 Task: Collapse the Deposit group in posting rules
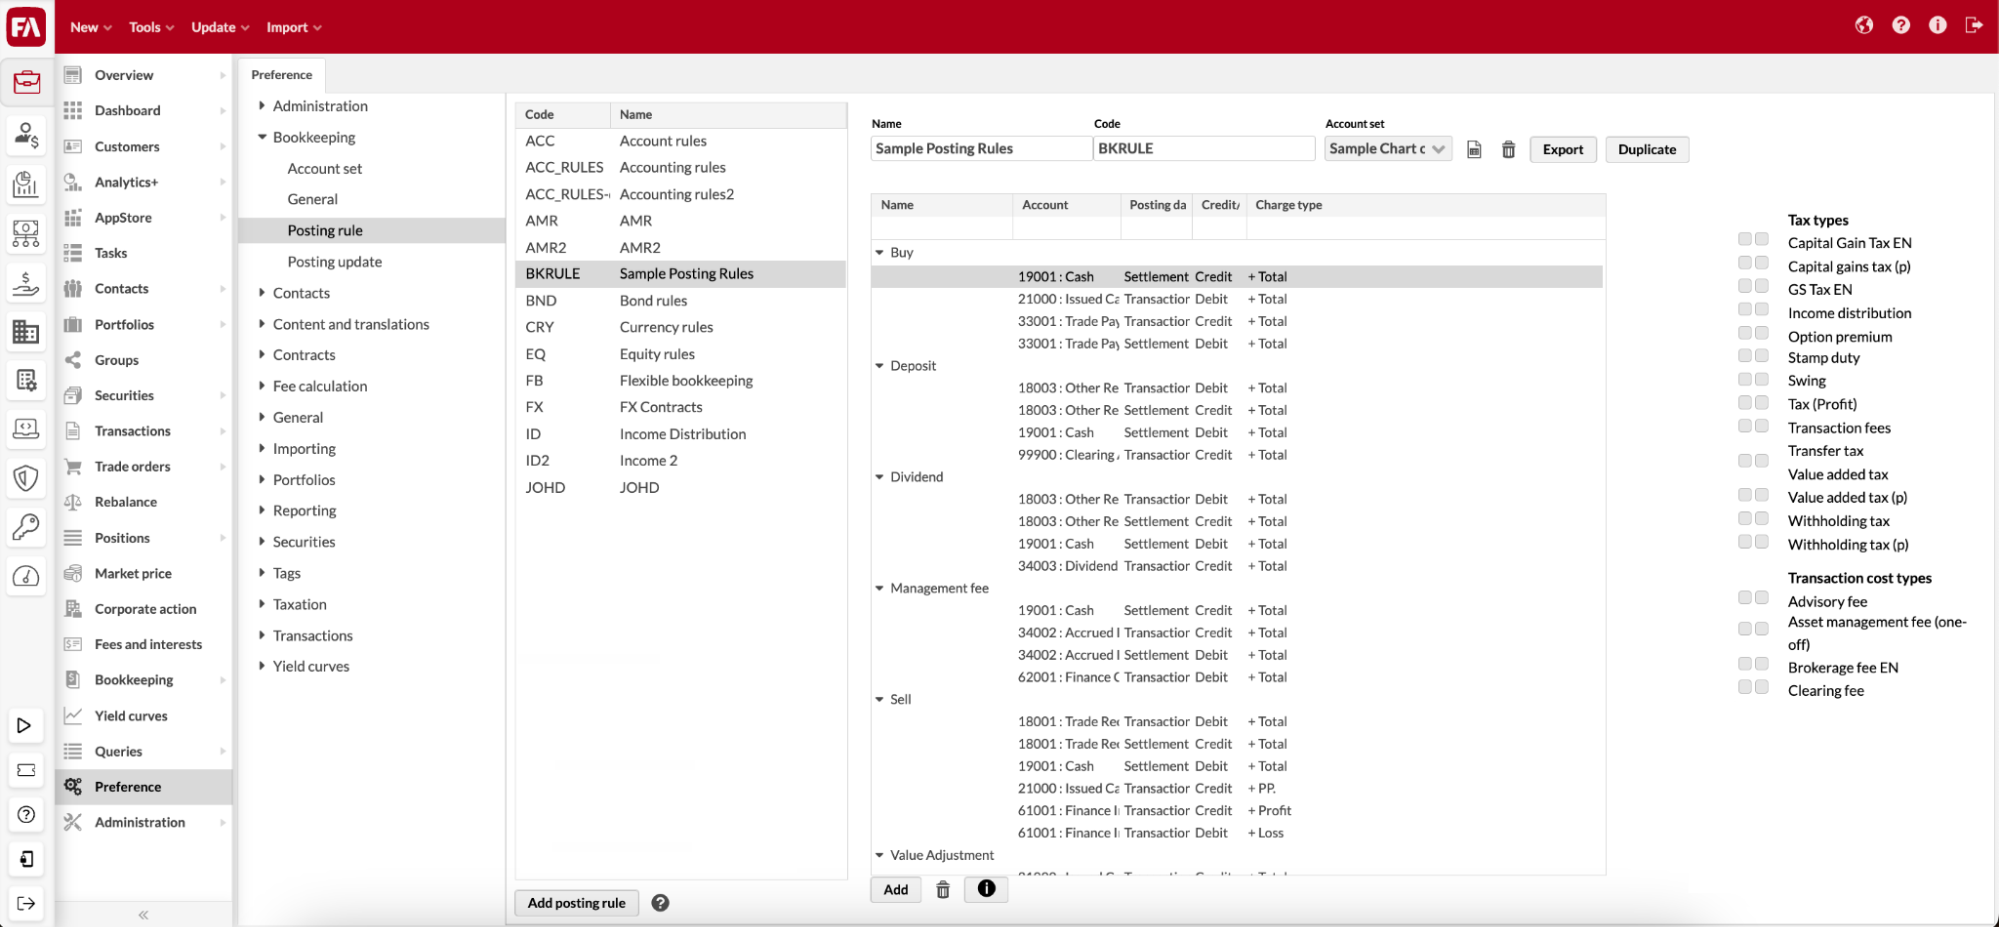[880, 366]
